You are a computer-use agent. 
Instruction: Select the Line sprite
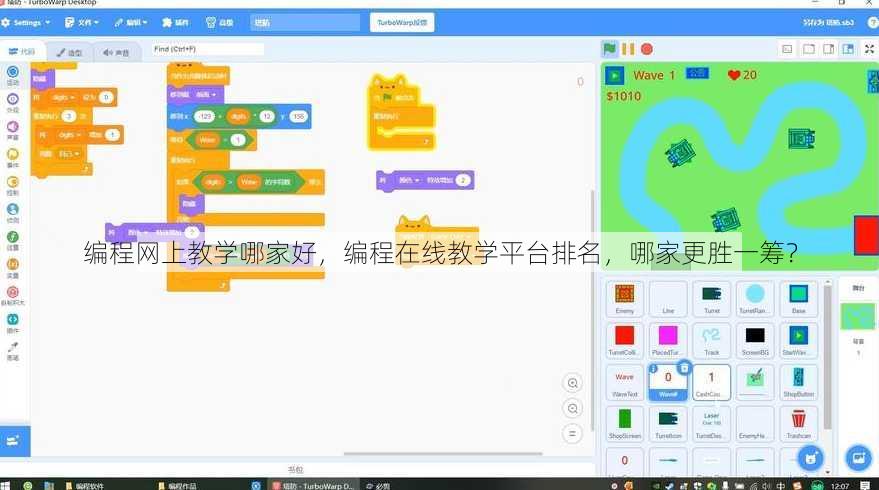[x=668, y=299]
